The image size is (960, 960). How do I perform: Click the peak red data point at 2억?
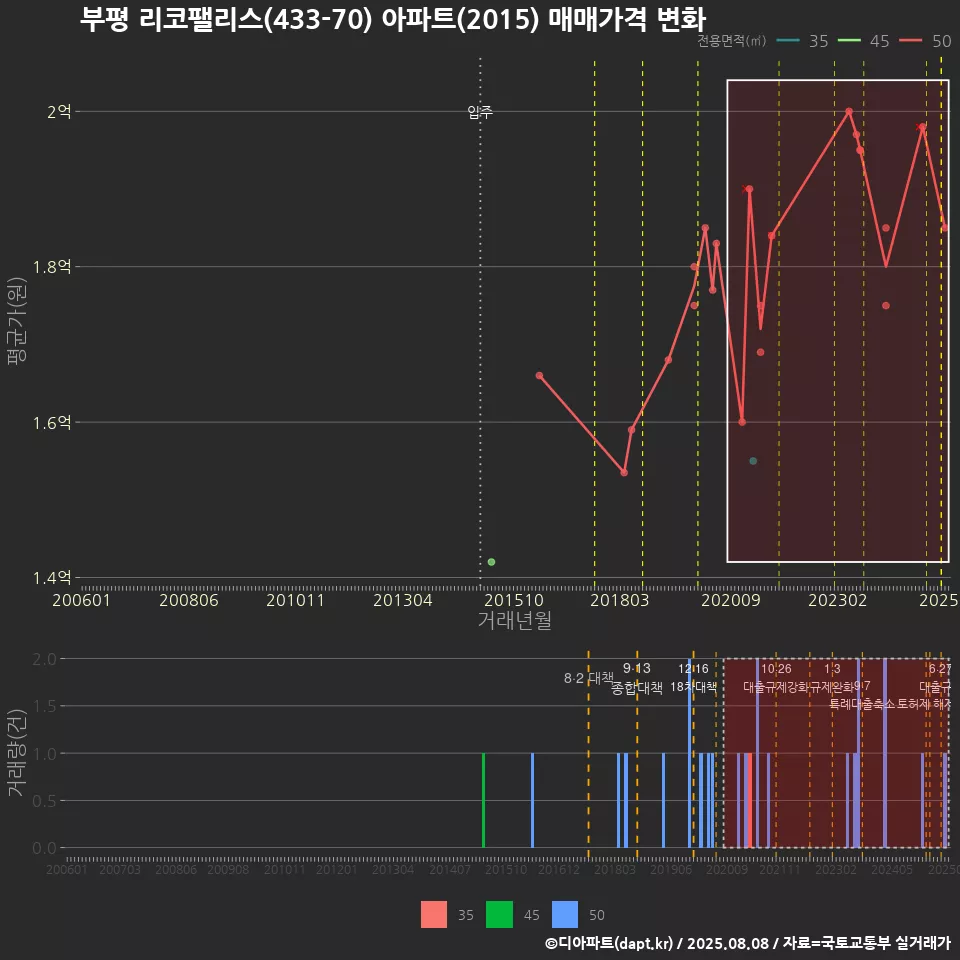(849, 111)
